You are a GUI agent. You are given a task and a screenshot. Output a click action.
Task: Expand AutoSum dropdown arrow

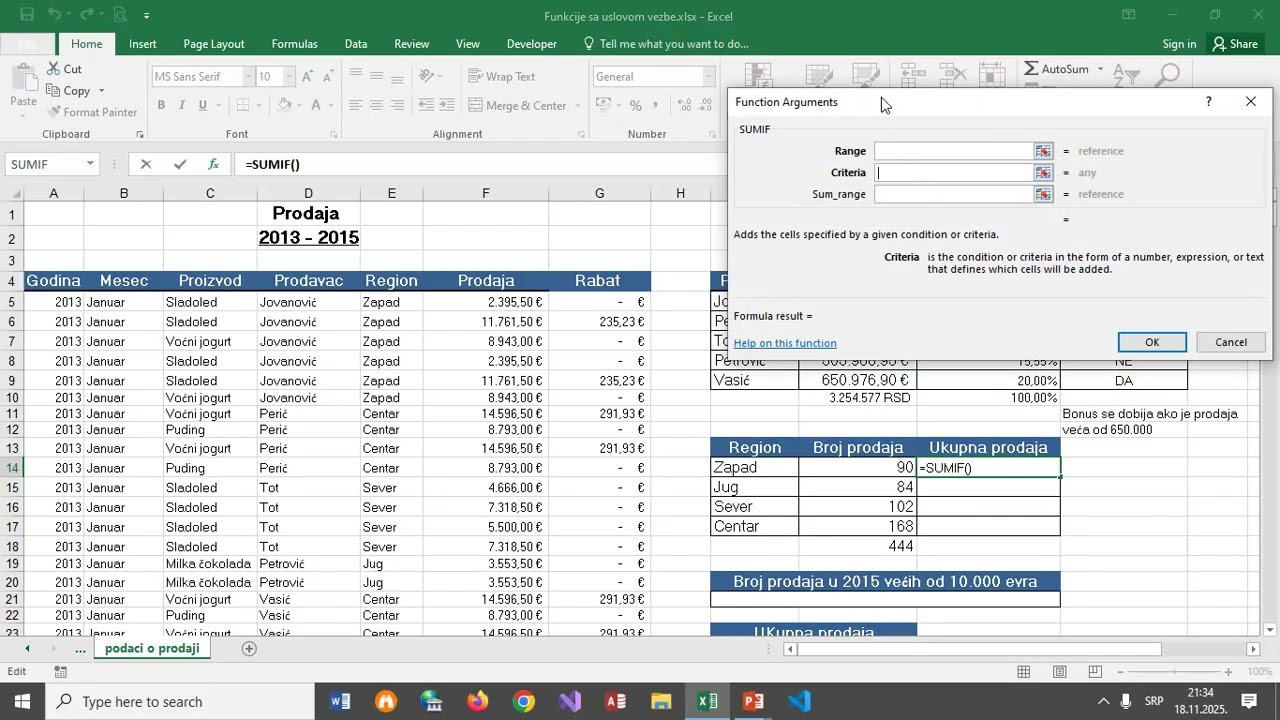pos(1100,69)
